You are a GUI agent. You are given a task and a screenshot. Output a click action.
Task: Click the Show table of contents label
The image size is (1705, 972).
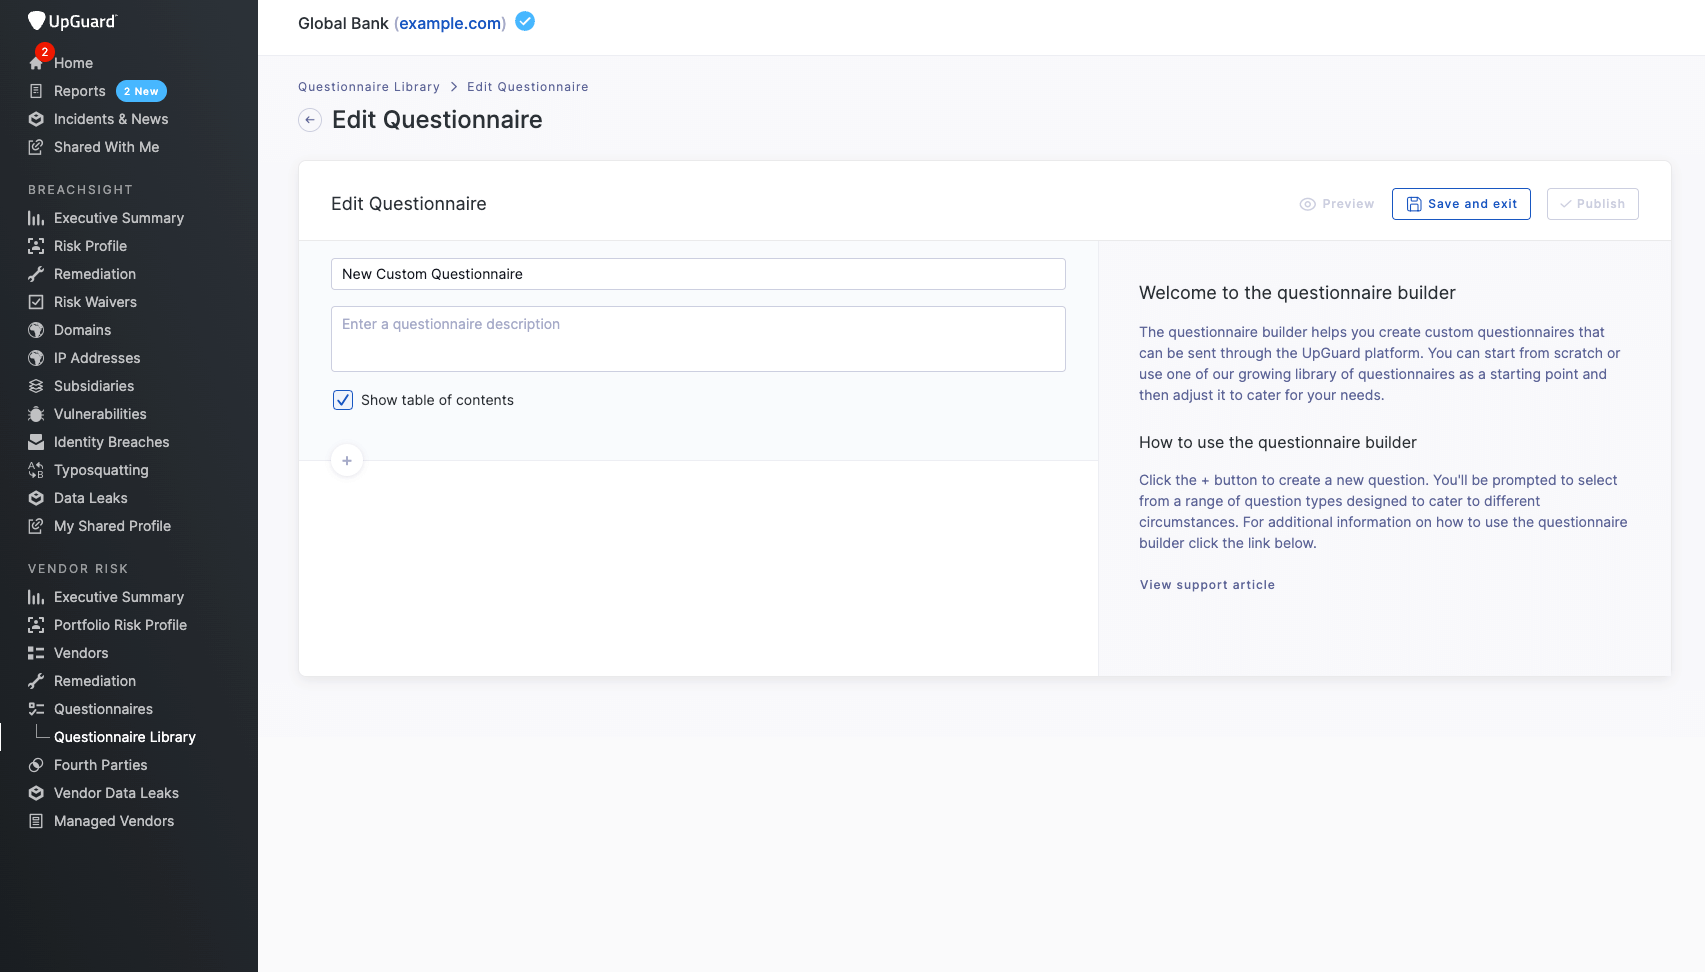(x=437, y=400)
